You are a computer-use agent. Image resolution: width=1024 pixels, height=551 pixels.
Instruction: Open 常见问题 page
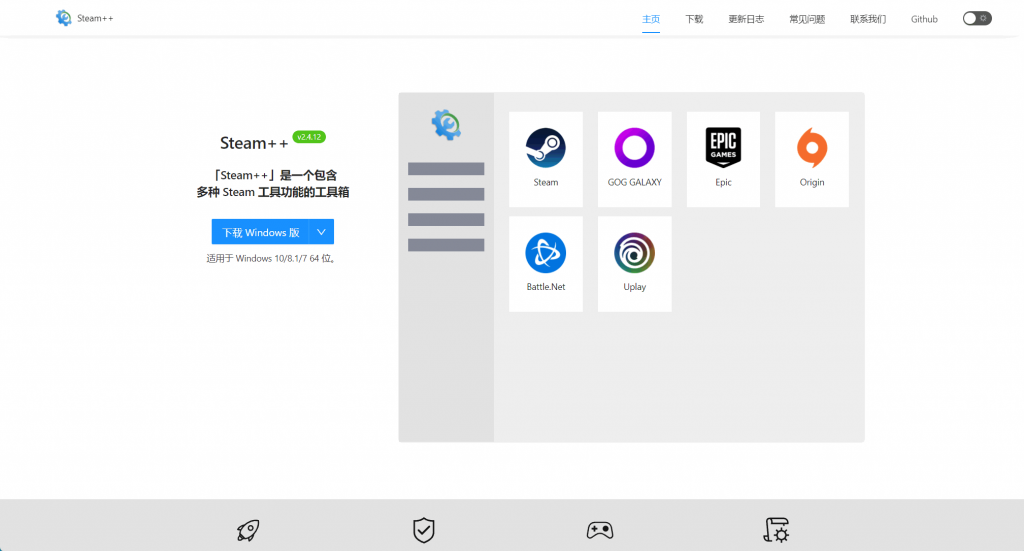807,19
